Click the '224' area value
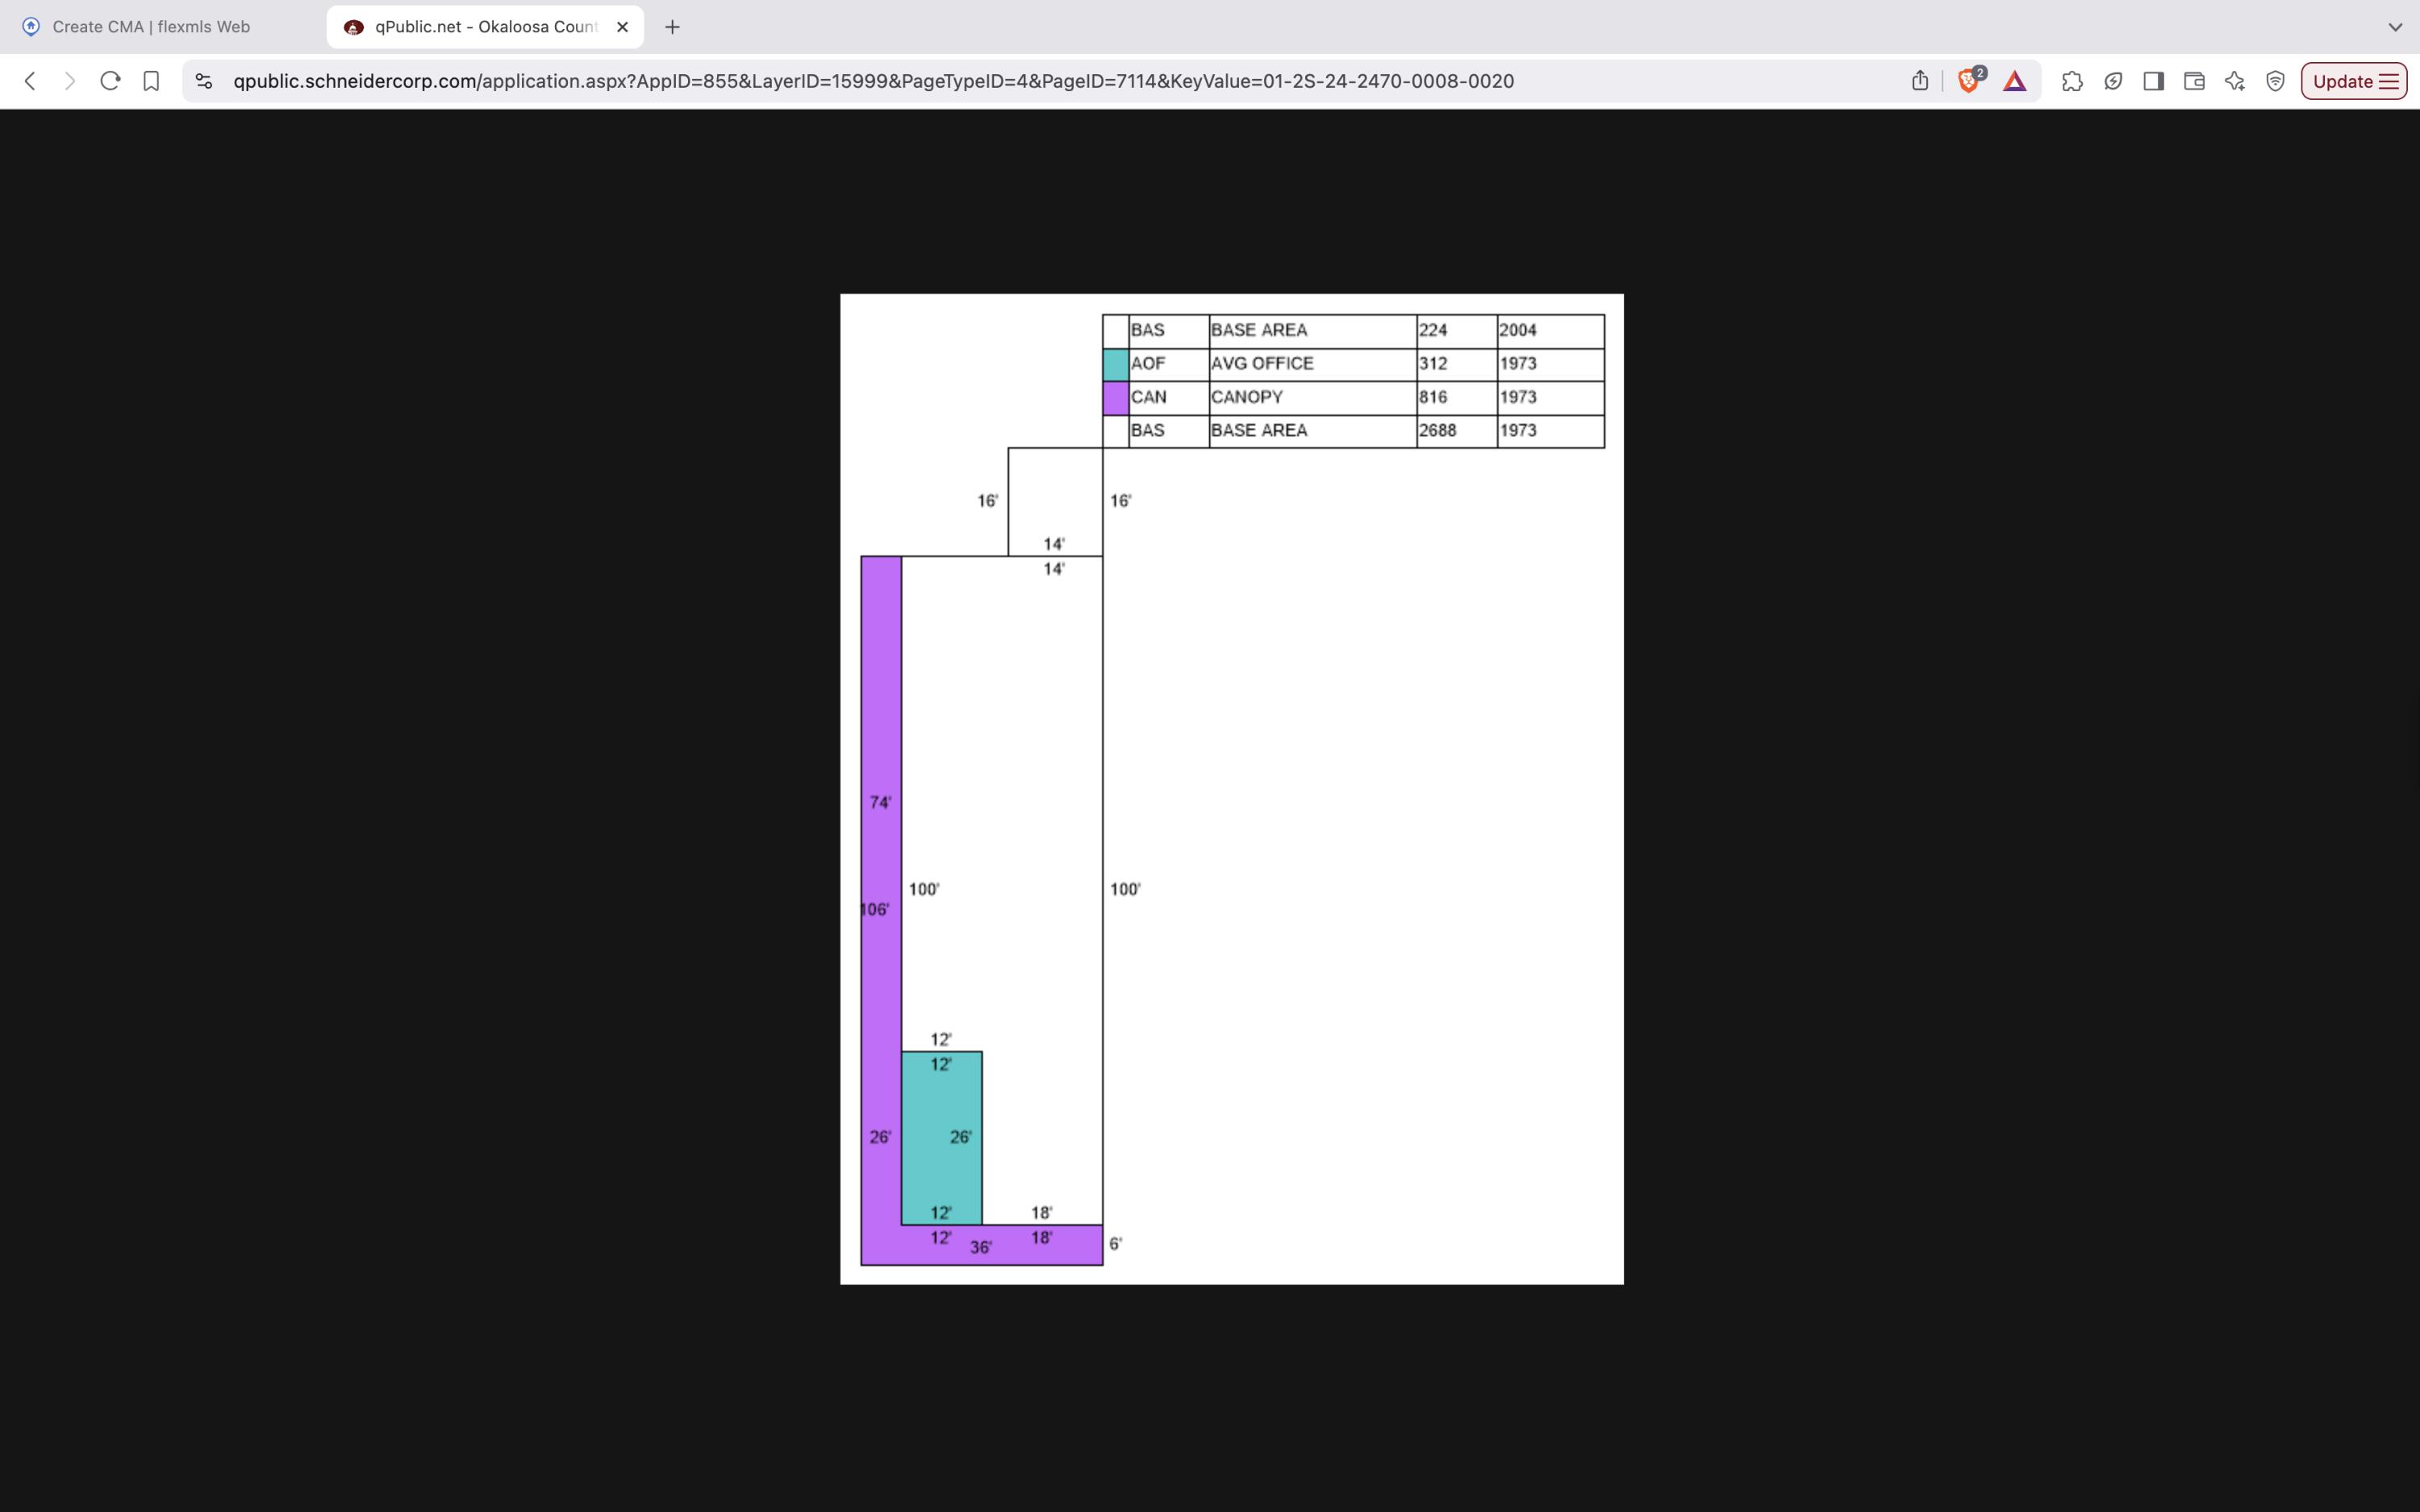2420x1512 pixels. click(1433, 330)
